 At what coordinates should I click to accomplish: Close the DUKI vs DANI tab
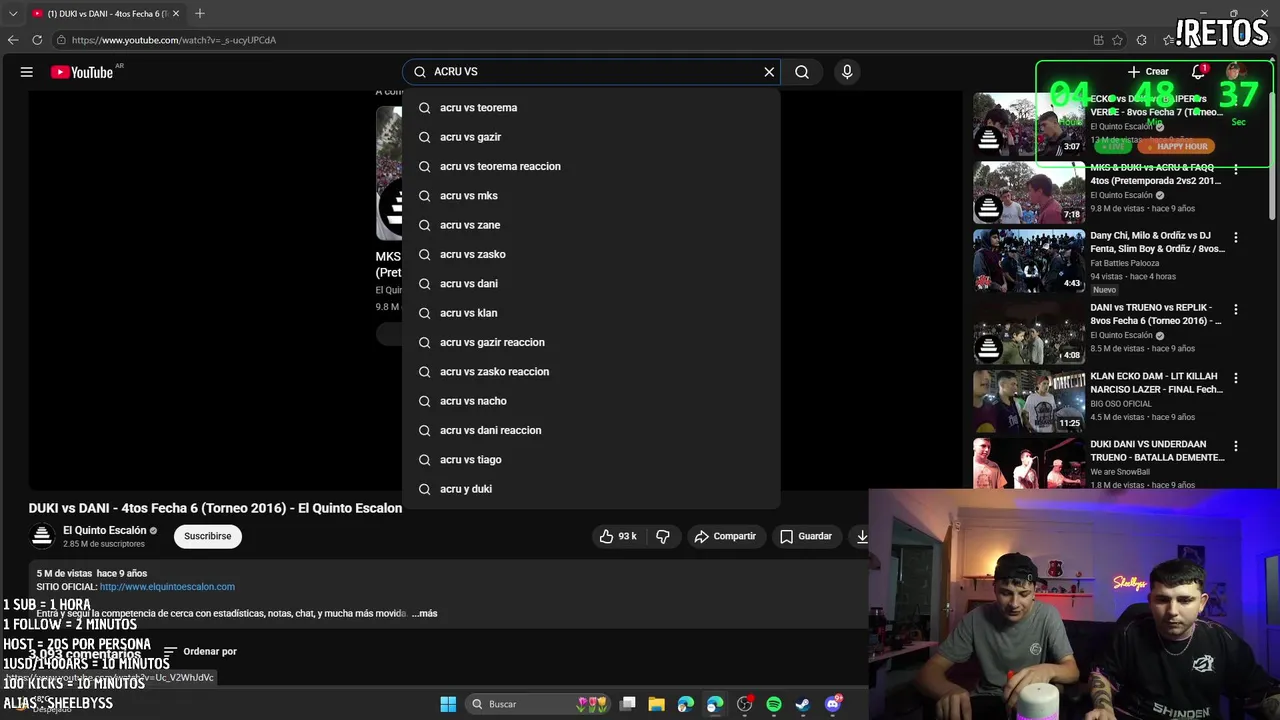coord(176,13)
